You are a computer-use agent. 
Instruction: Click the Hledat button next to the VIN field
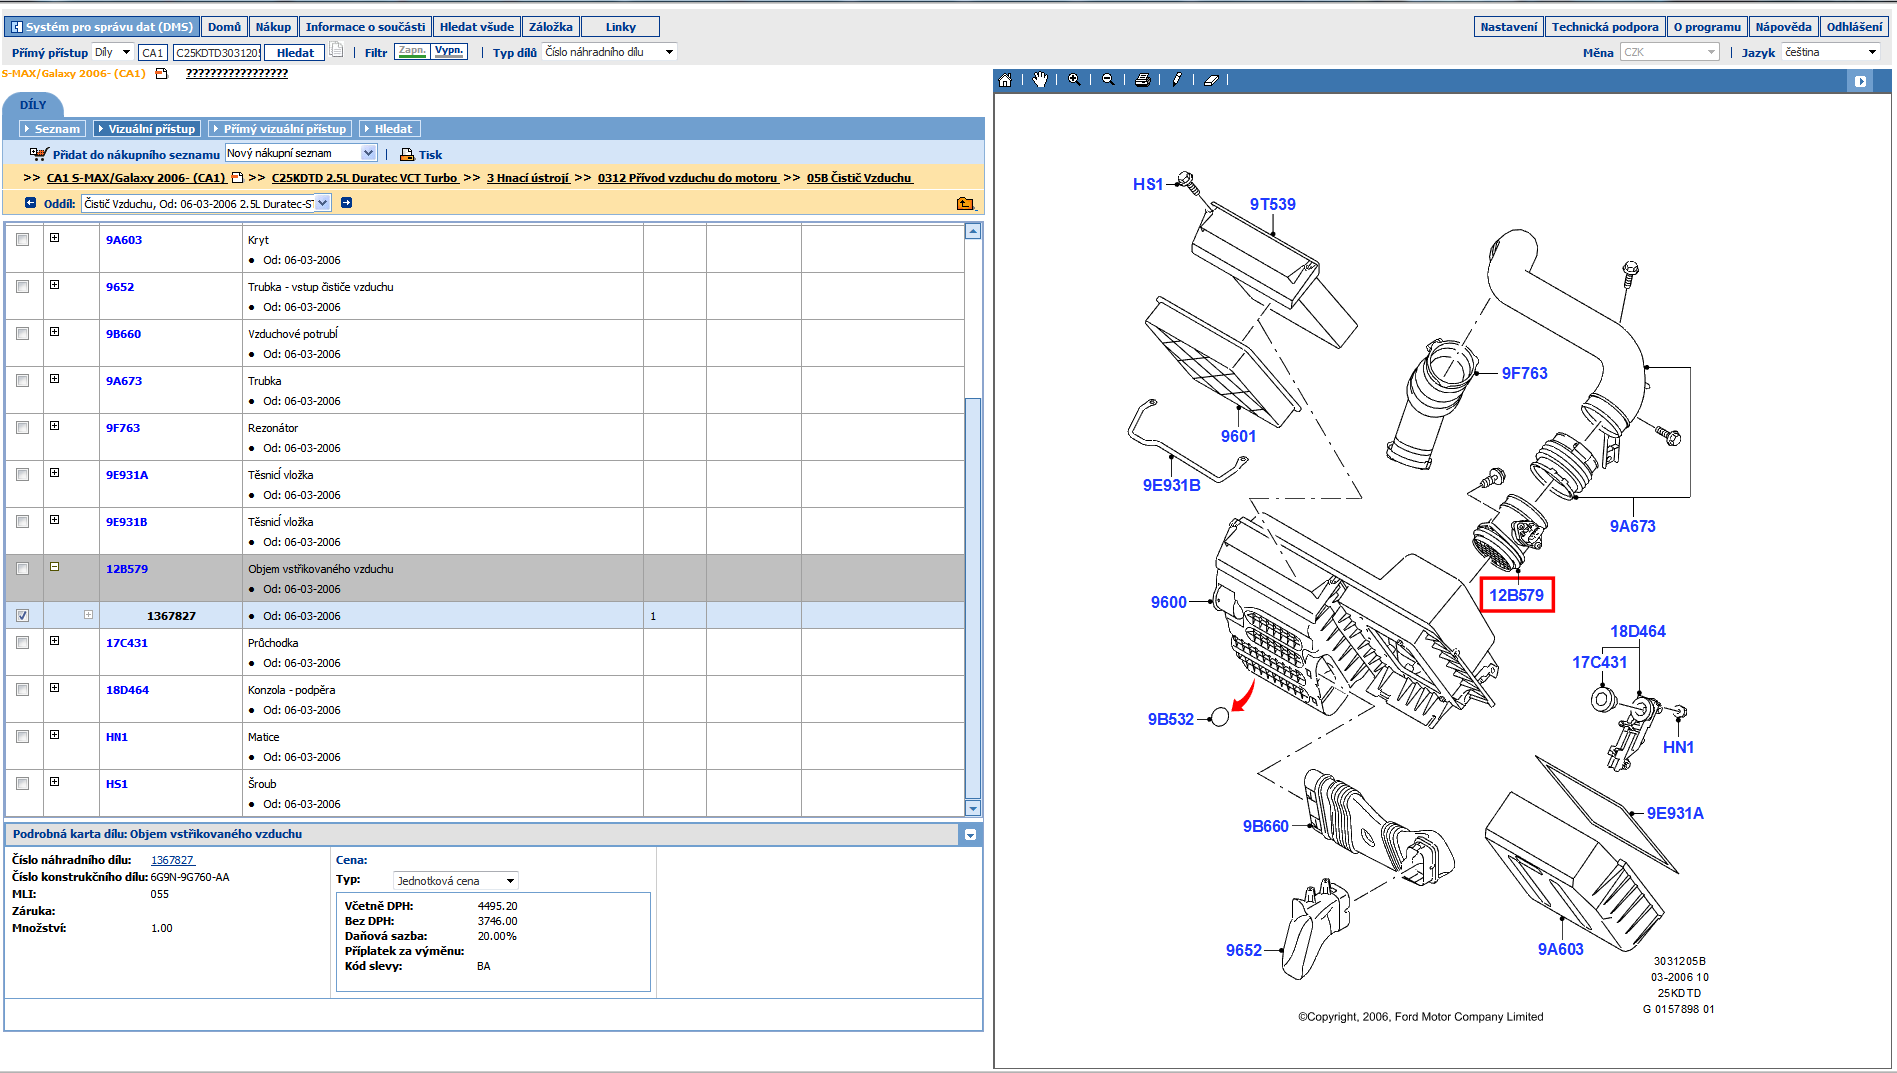point(295,53)
